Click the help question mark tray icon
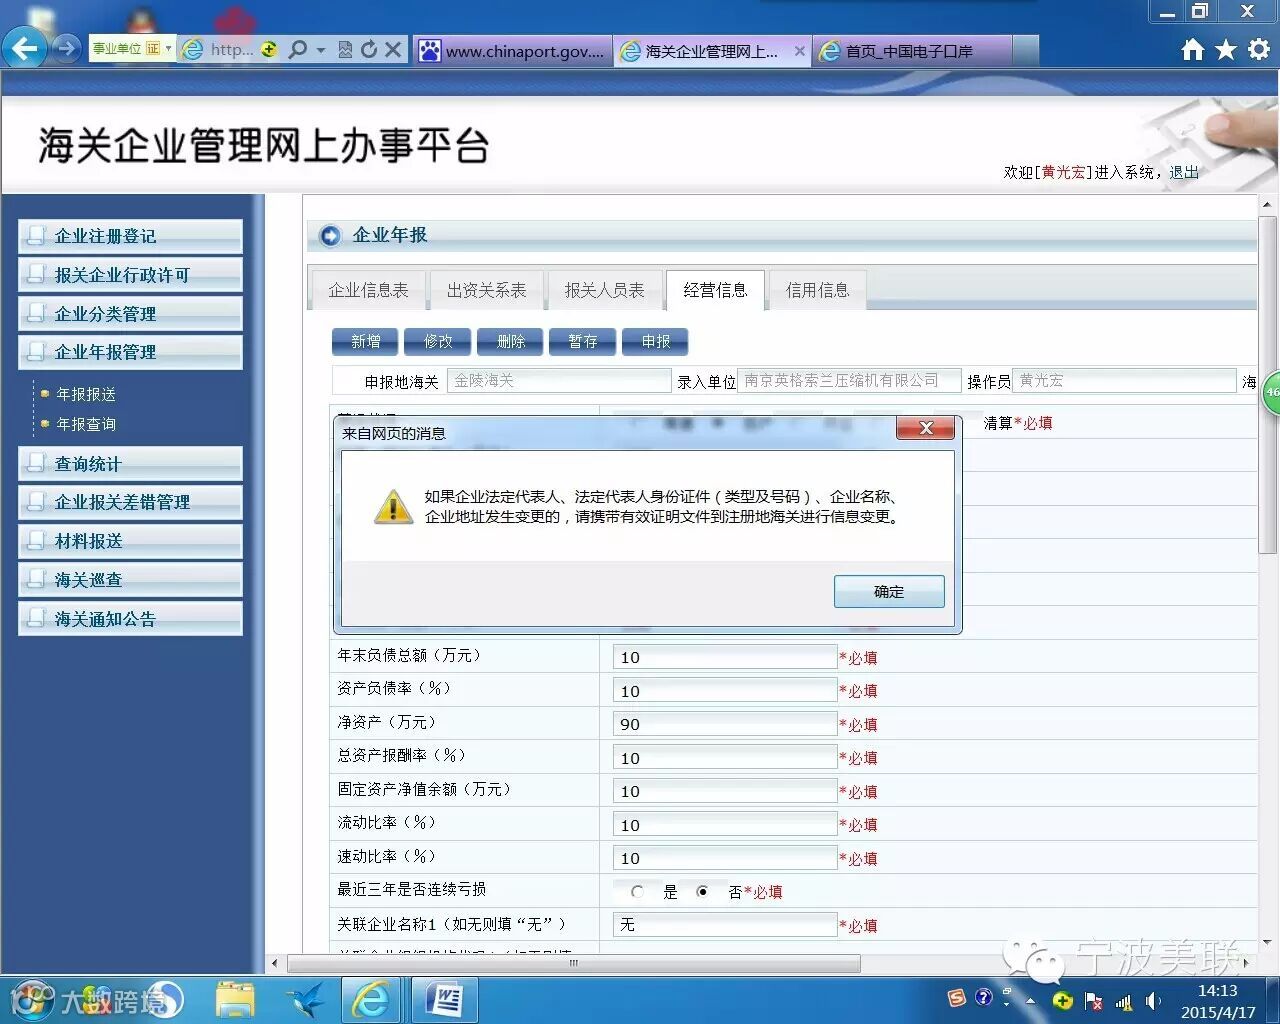Screen dimensions: 1280x1024 click(983, 997)
